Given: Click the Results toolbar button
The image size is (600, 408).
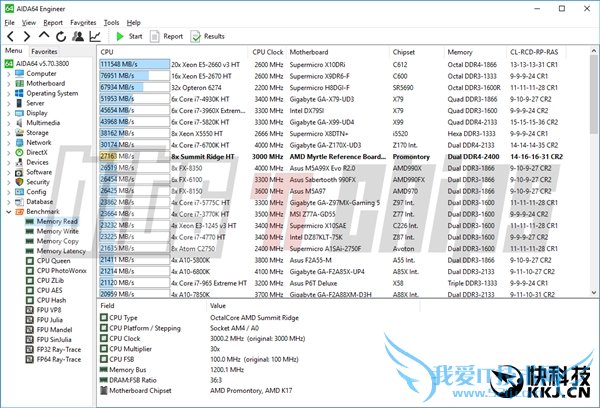Looking at the screenshot, I should 207,36.
